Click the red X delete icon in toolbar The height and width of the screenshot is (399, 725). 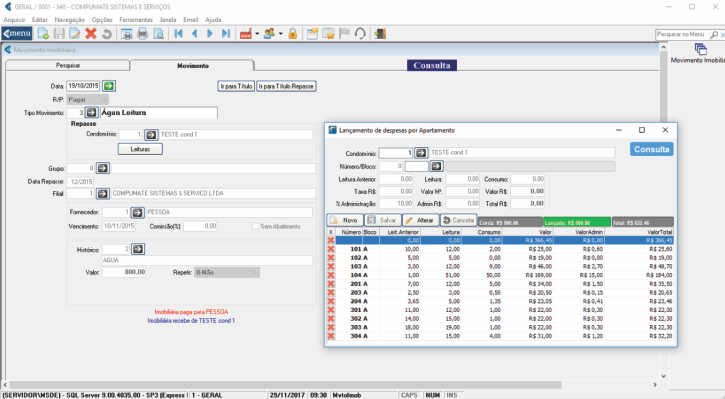[x=91, y=33]
